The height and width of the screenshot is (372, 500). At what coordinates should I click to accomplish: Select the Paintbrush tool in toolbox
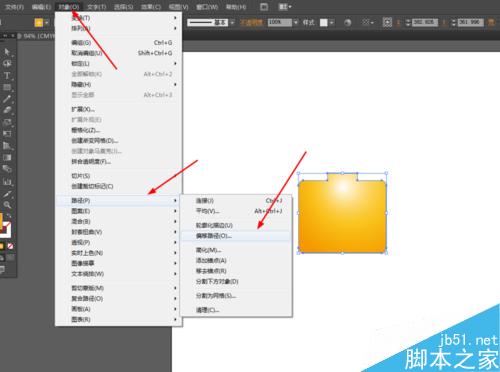pos(7,99)
